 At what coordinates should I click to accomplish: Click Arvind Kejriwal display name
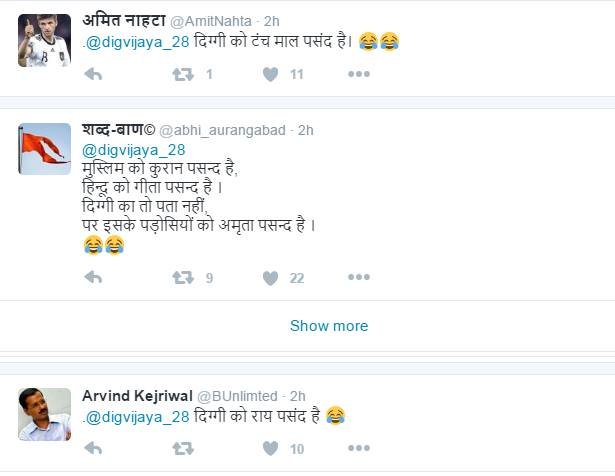tap(137, 396)
